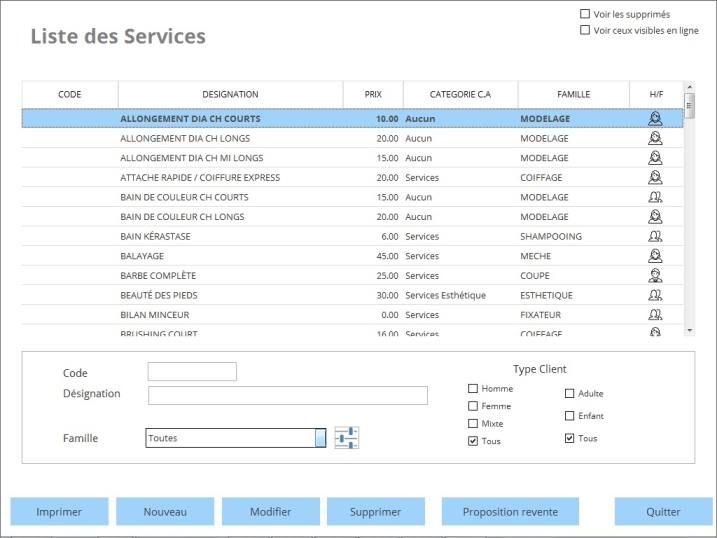Click the list scrollbar down arrow
Image resolution: width=717 pixels, height=538 pixels.
point(688,329)
